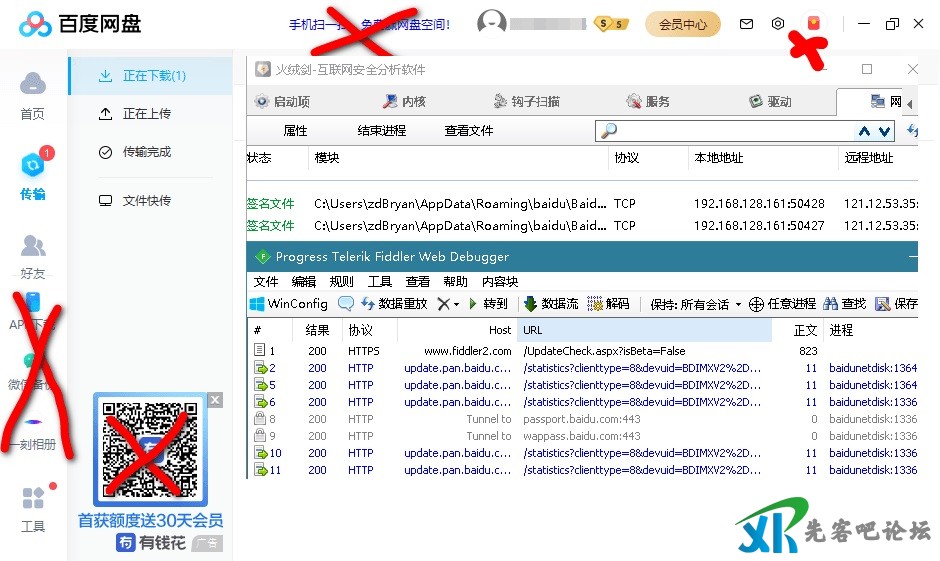The height and width of the screenshot is (561, 940).
Task: Click WinConfig in Fiddler toolbar
Action: click(288, 304)
